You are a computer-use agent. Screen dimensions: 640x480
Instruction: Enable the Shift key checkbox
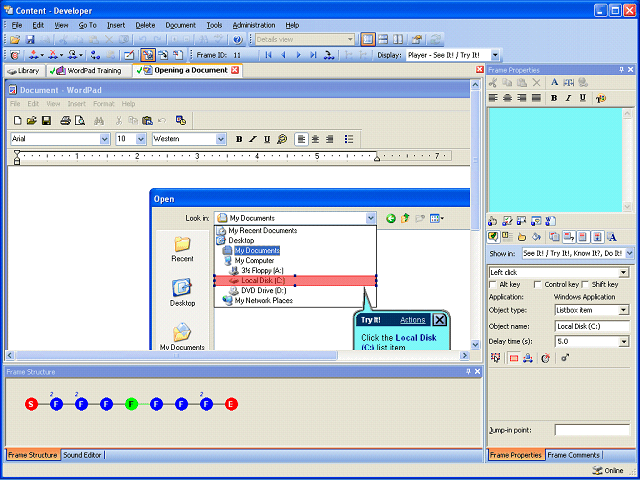coord(585,284)
